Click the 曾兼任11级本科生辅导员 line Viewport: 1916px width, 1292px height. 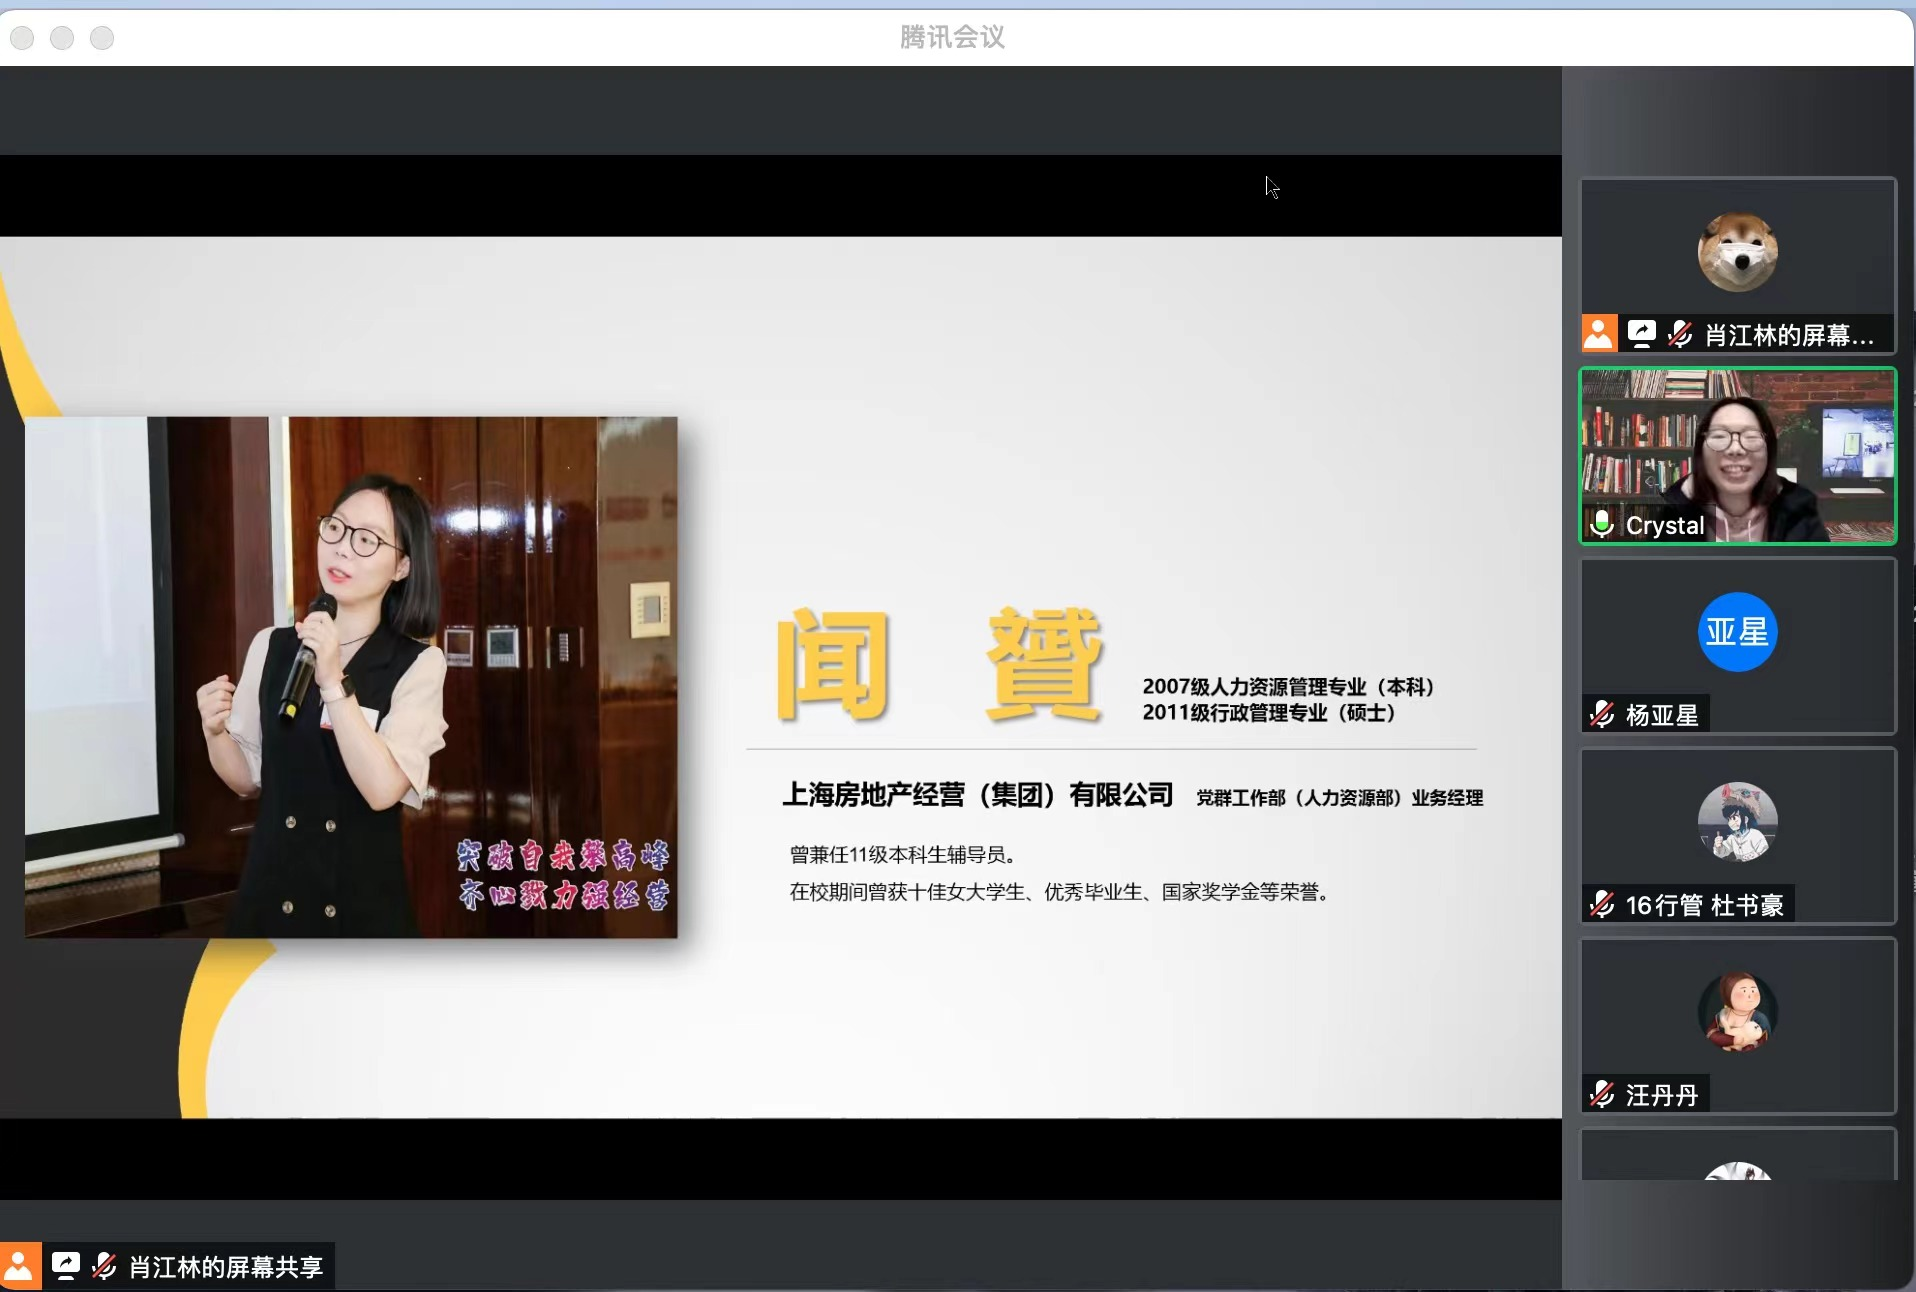pos(904,854)
